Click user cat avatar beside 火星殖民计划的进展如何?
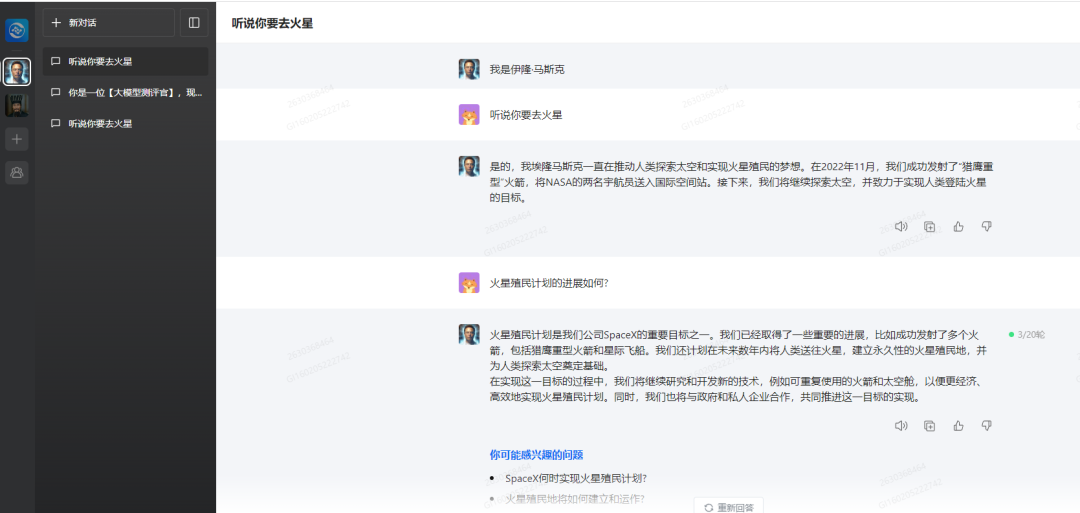 [469, 282]
